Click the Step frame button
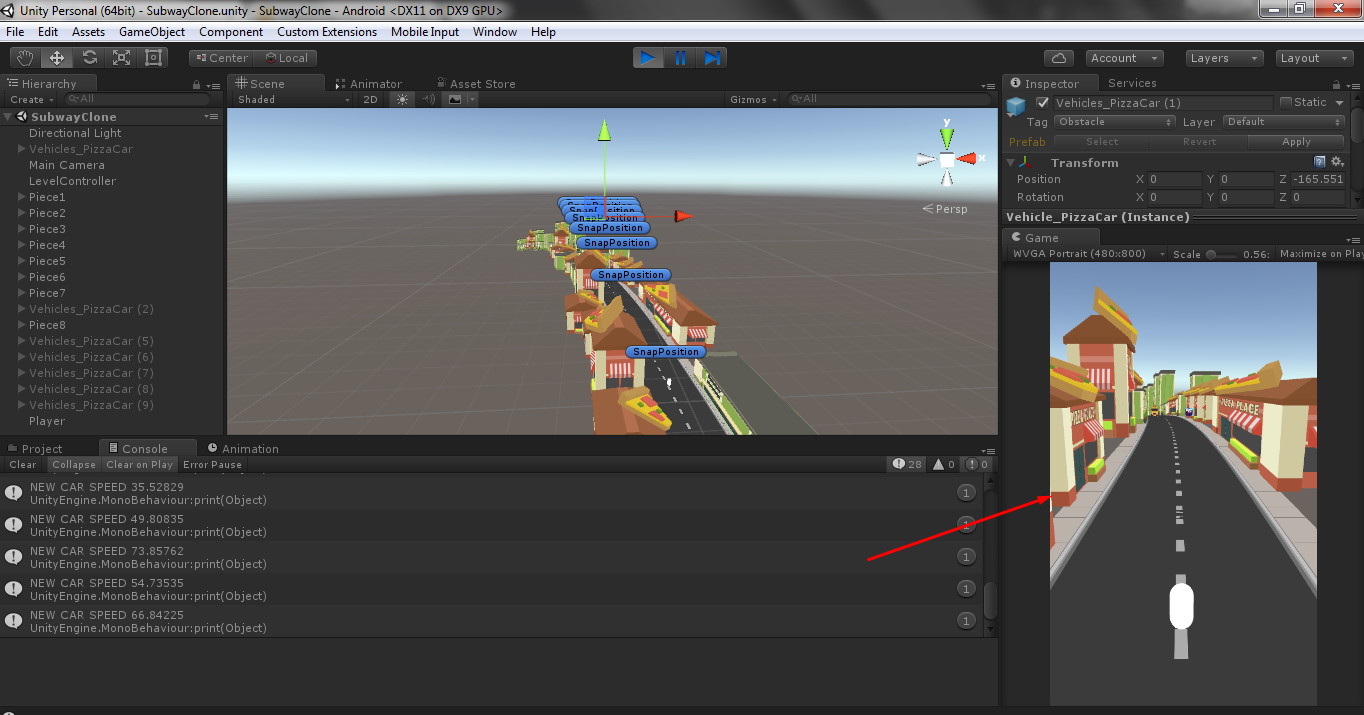The width and height of the screenshot is (1364, 715). (x=712, y=58)
